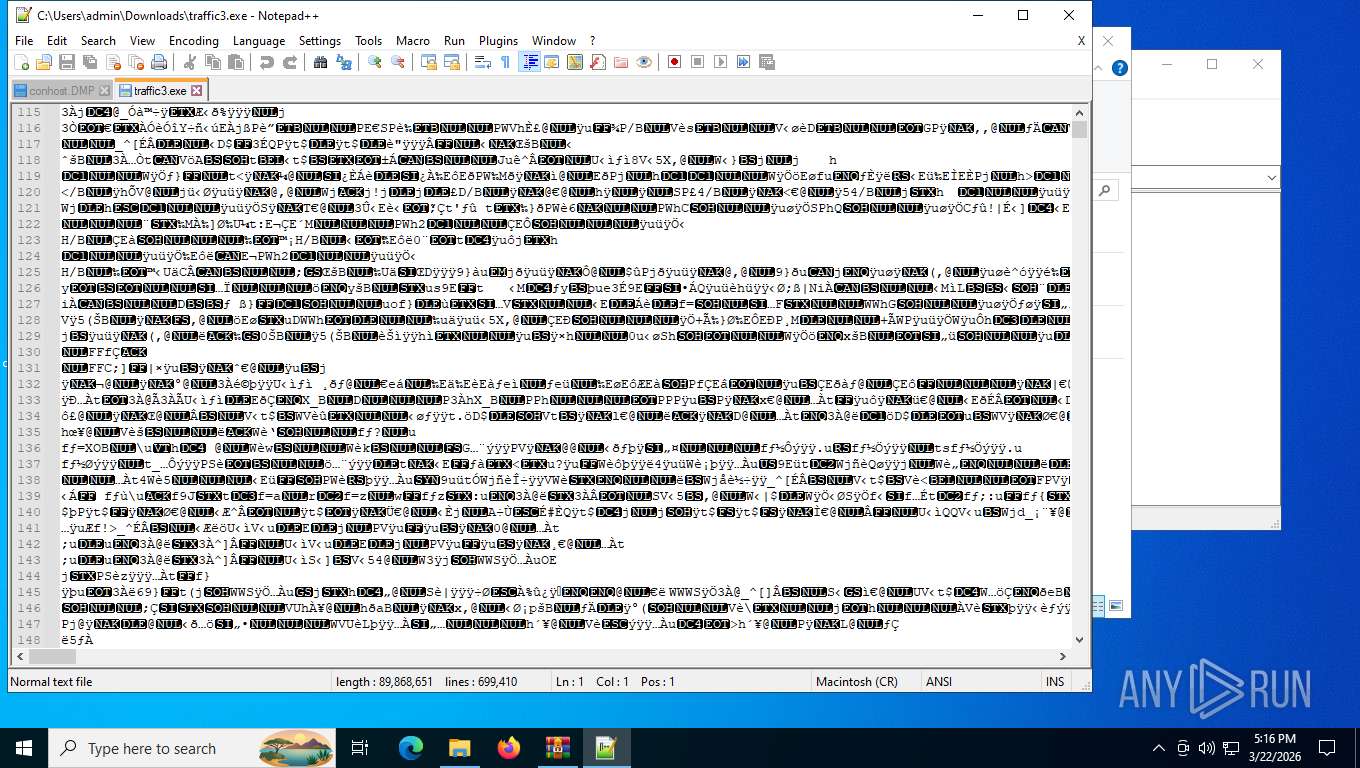This screenshot has width=1360, height=768.
Task: Open the Search menu
Action: click(x=98, y=41)
